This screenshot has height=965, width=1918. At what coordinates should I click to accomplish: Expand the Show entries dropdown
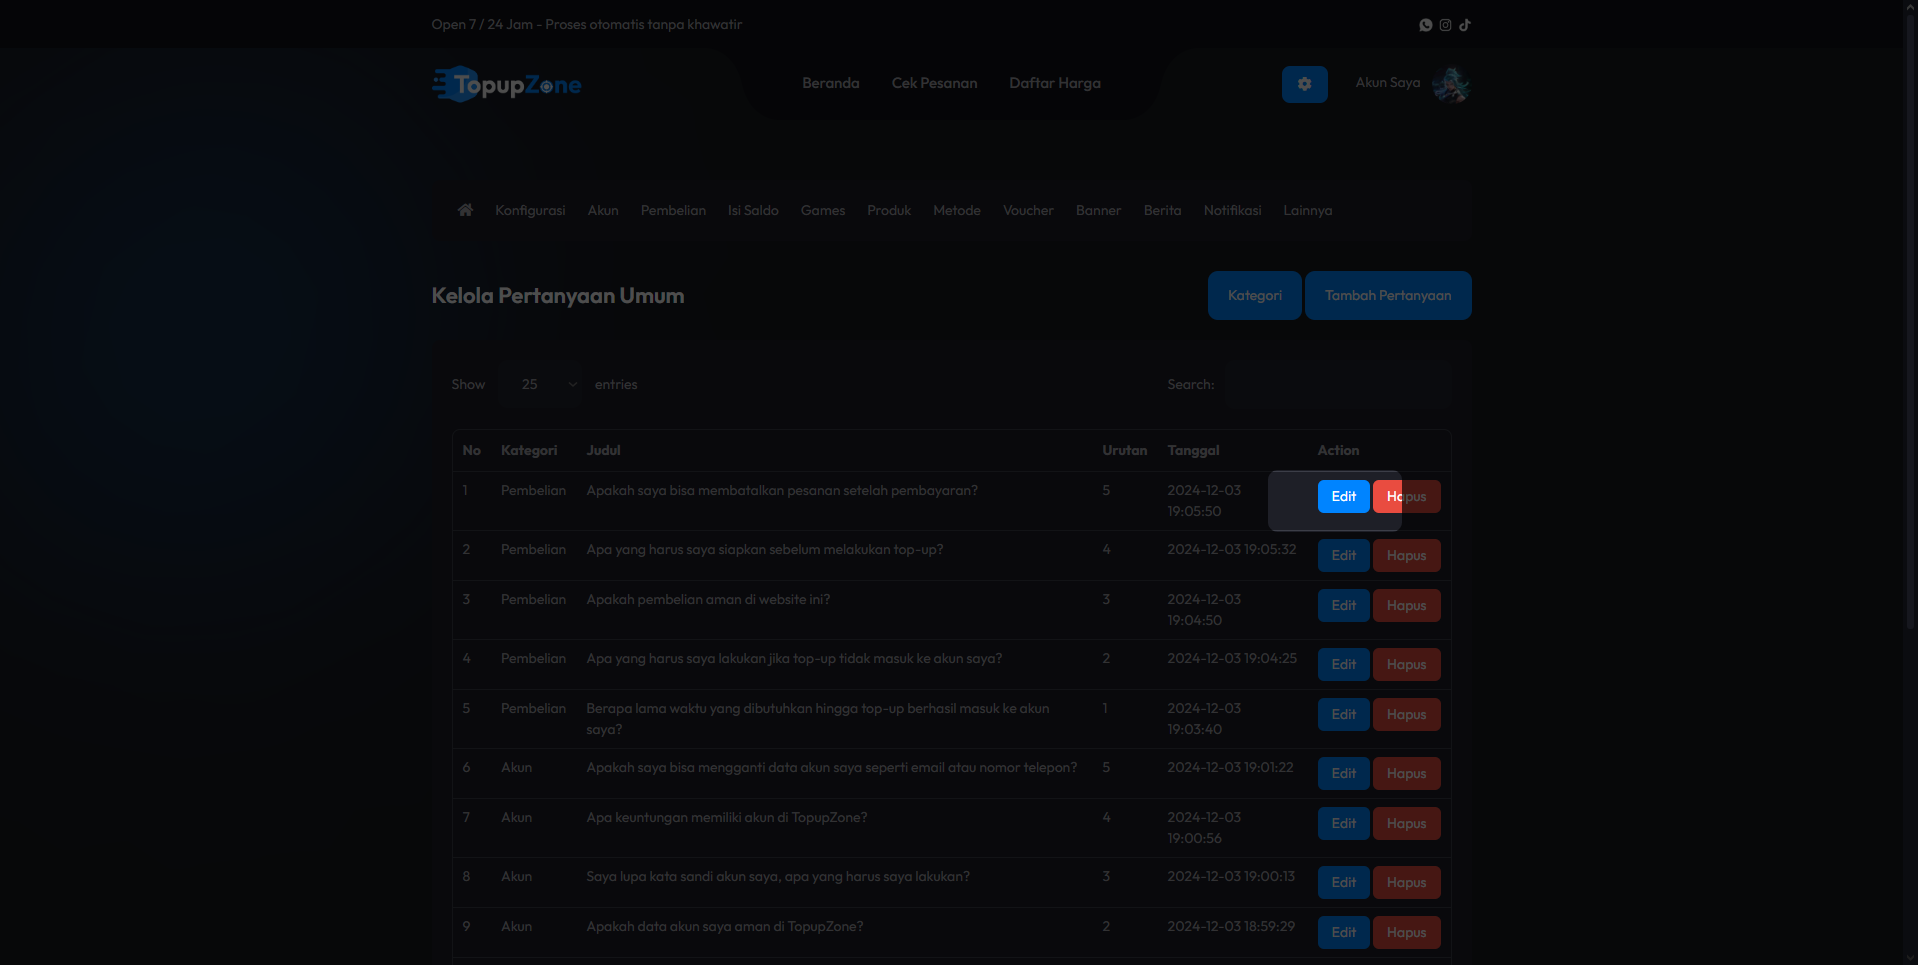tap(541, 384)
